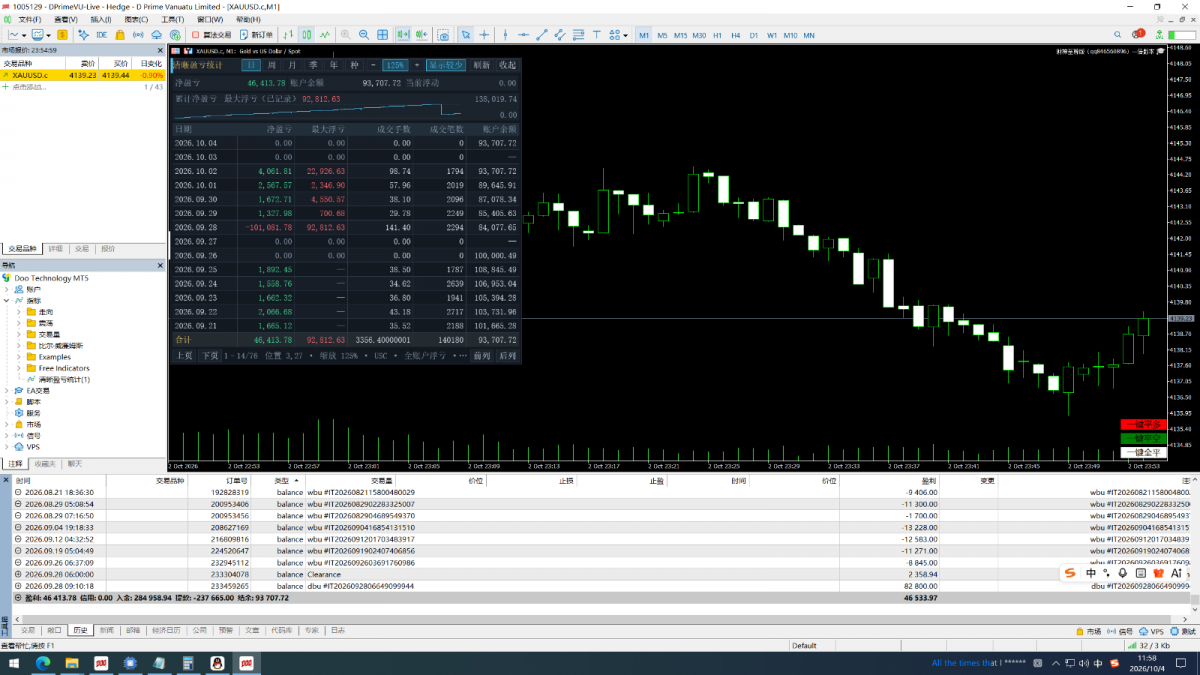Expand the EA交易 tree node
The height and width of the screenshot is (675, 1200).
[7, 391]
